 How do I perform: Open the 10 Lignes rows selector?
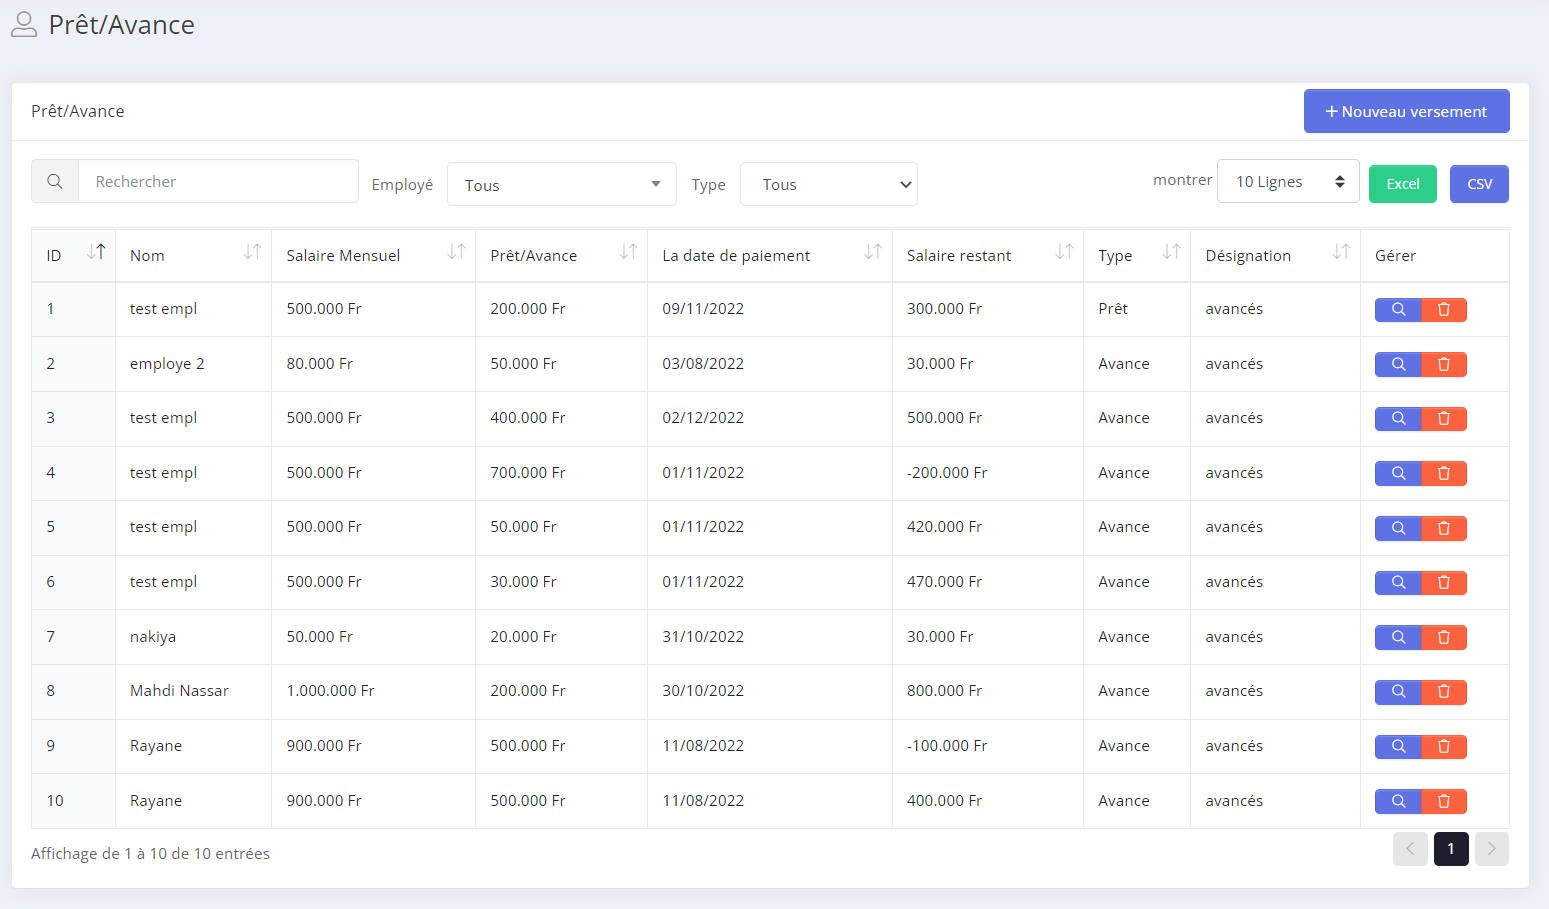click(1287, 182)
